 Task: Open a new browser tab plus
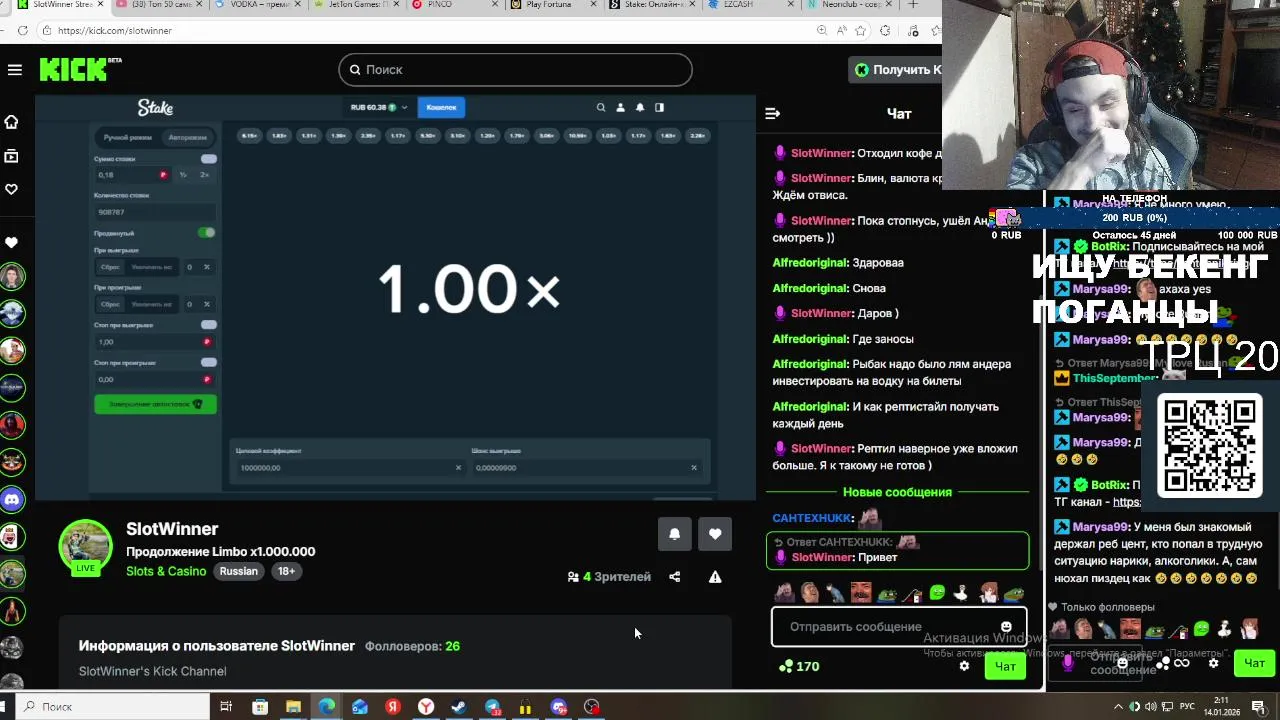pos(913,4)
